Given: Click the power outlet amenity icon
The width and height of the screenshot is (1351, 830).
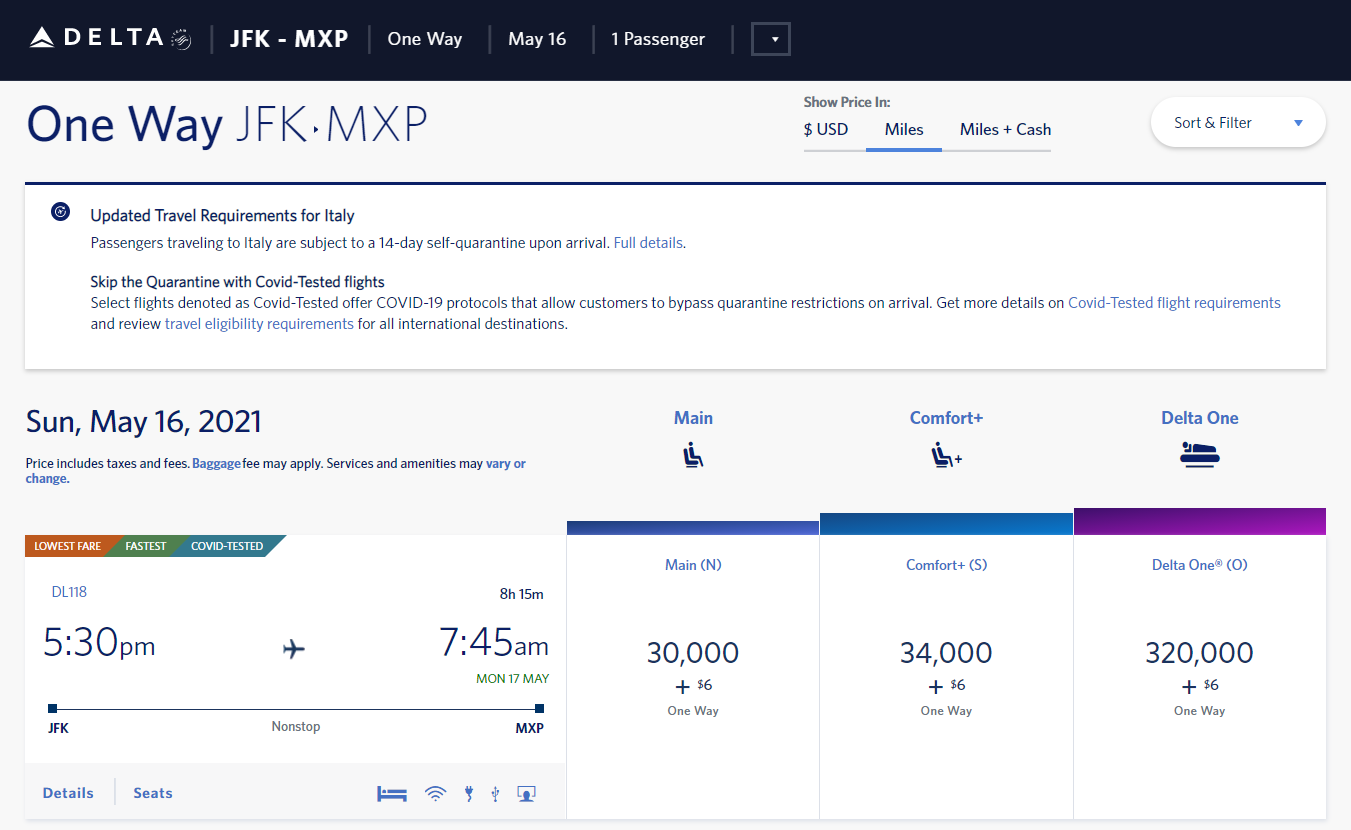Looking at the screenshot, I should 468,793.
